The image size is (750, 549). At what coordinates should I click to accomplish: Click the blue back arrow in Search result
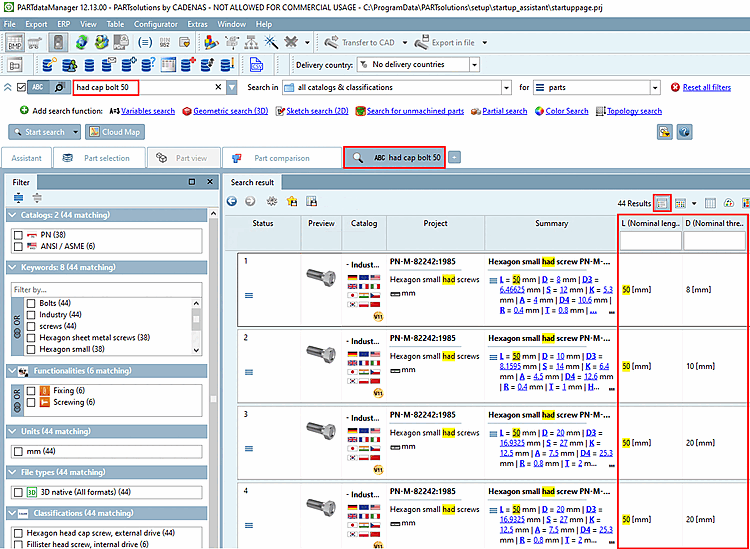pos(232,202)
